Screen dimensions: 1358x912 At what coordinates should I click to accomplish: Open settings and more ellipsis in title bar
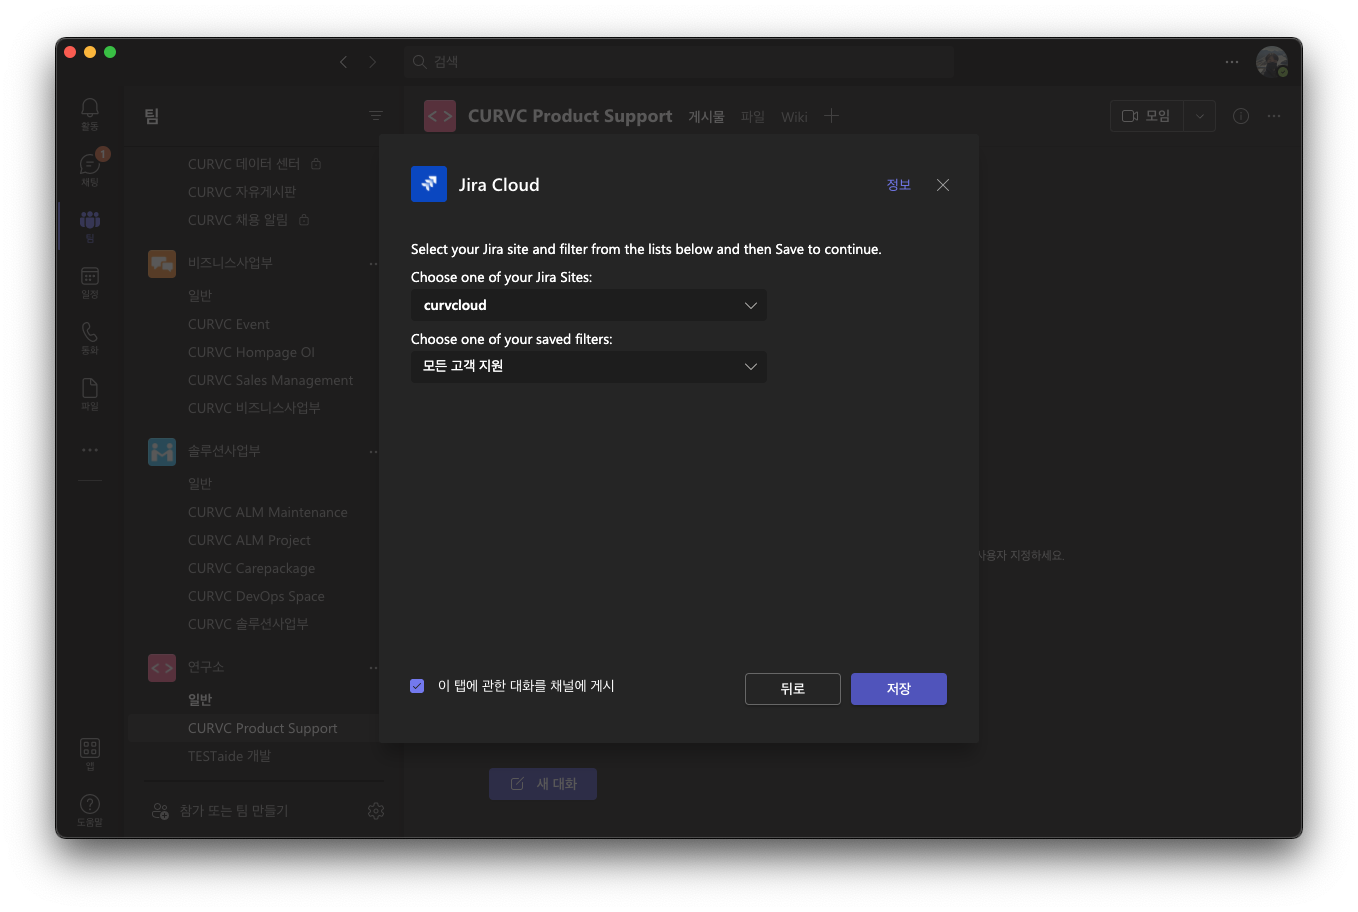(x=1232, y=62)
